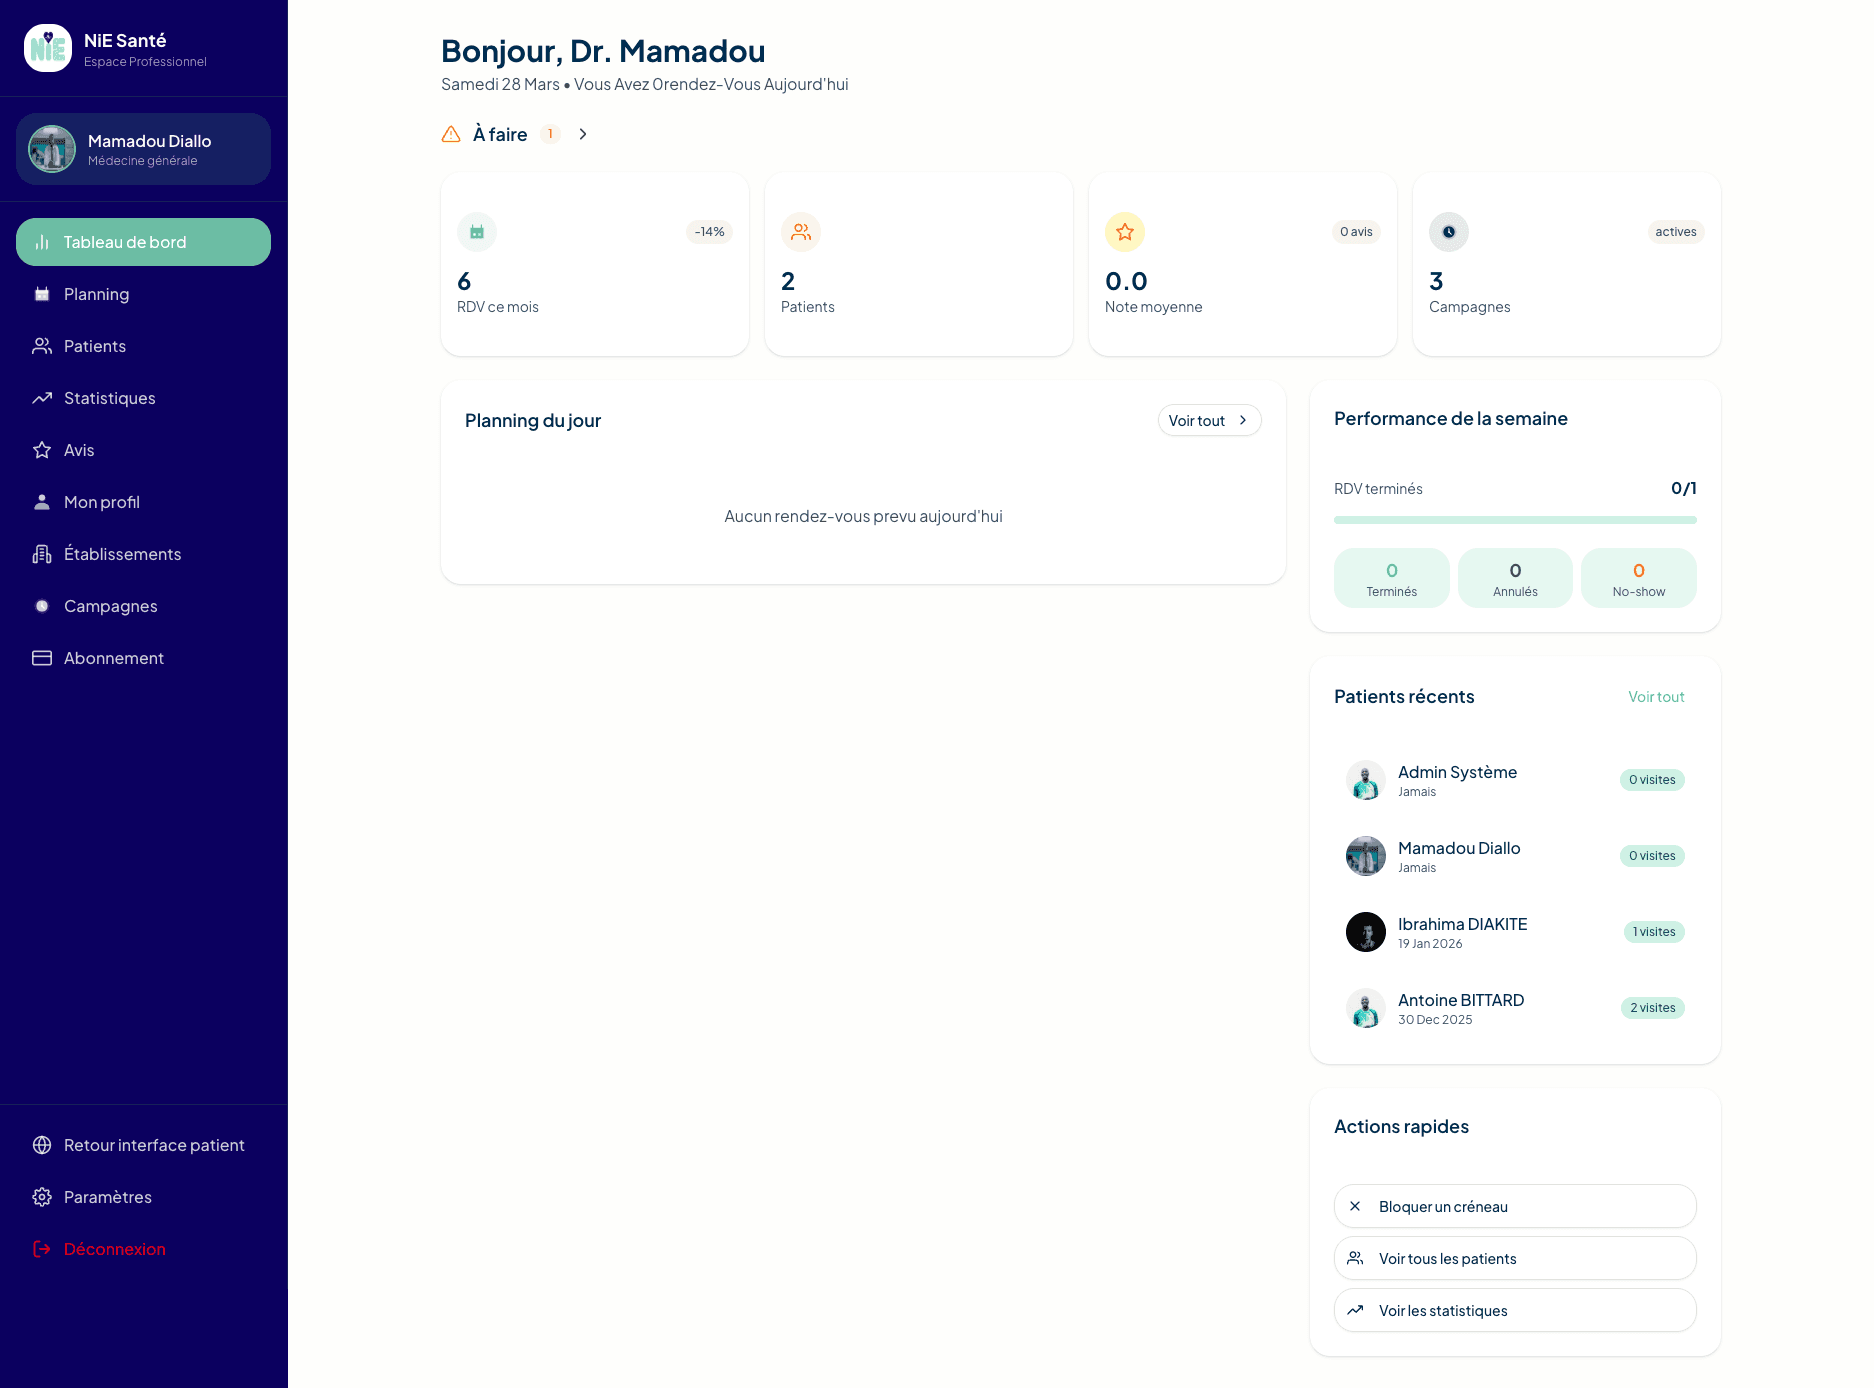The height and width of the screenshot is (1388, 1874).
Task: Open the Planning menu item
Action: (x=143, y=294)
